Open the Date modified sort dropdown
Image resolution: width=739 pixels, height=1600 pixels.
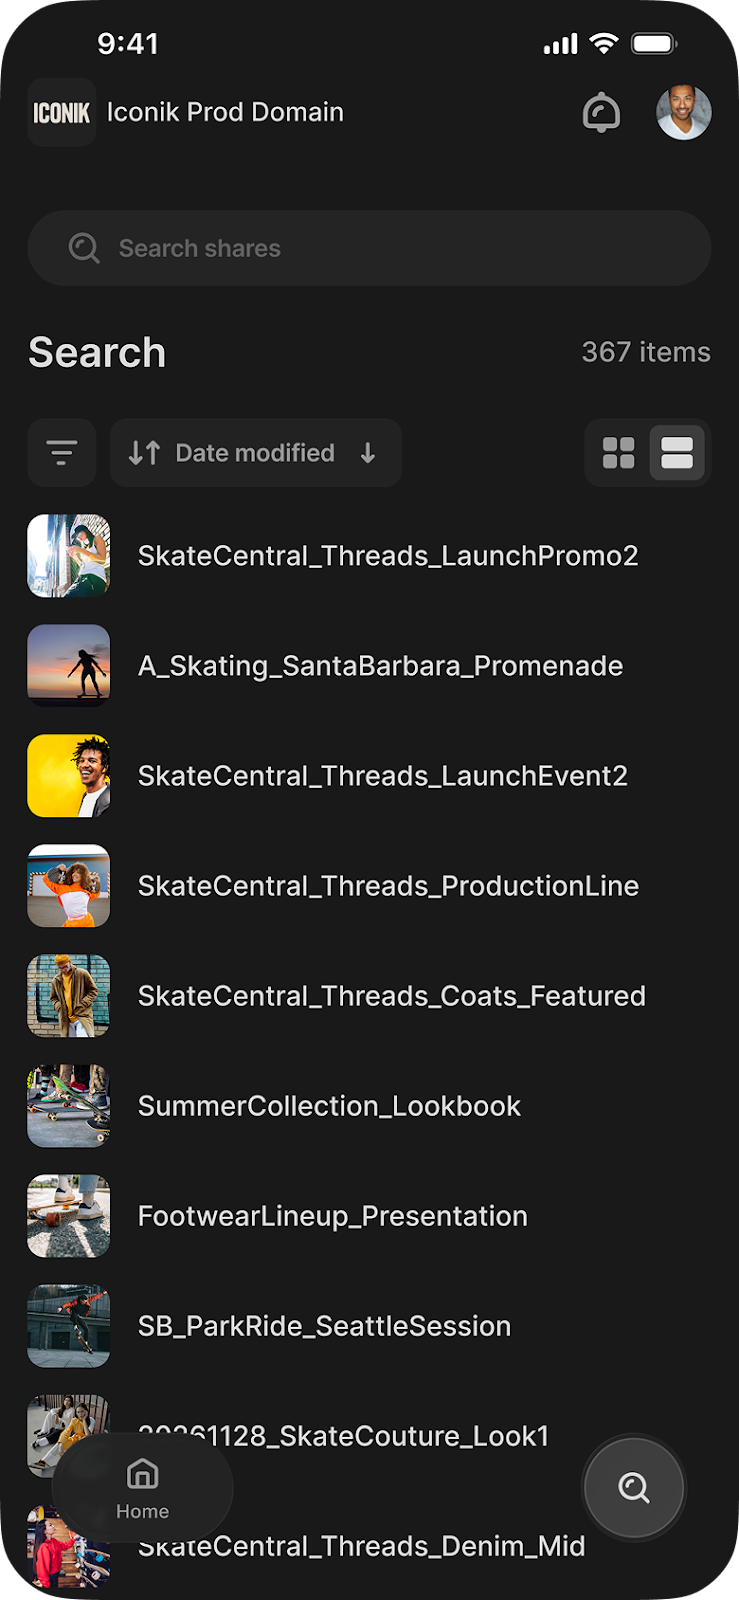coord(255,453)
